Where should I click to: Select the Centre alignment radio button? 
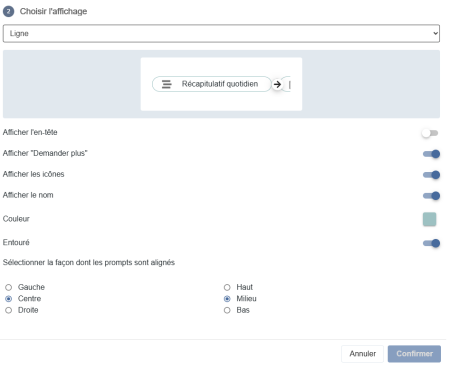pos(9,299)
